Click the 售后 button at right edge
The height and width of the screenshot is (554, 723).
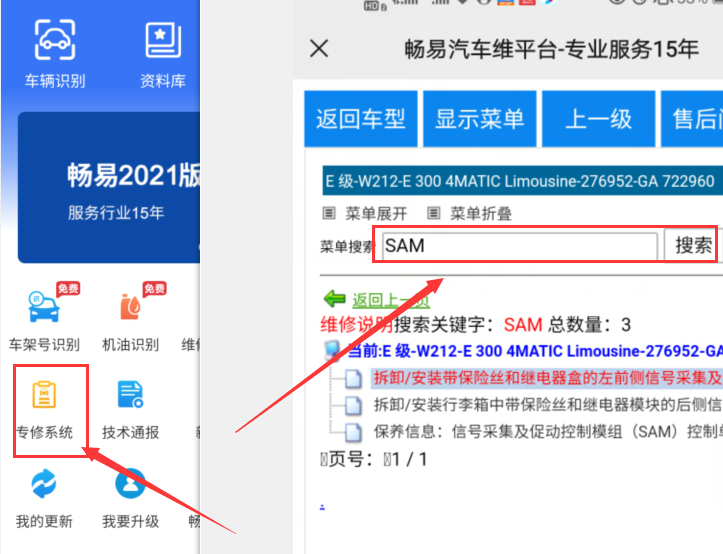coord(692,119)
